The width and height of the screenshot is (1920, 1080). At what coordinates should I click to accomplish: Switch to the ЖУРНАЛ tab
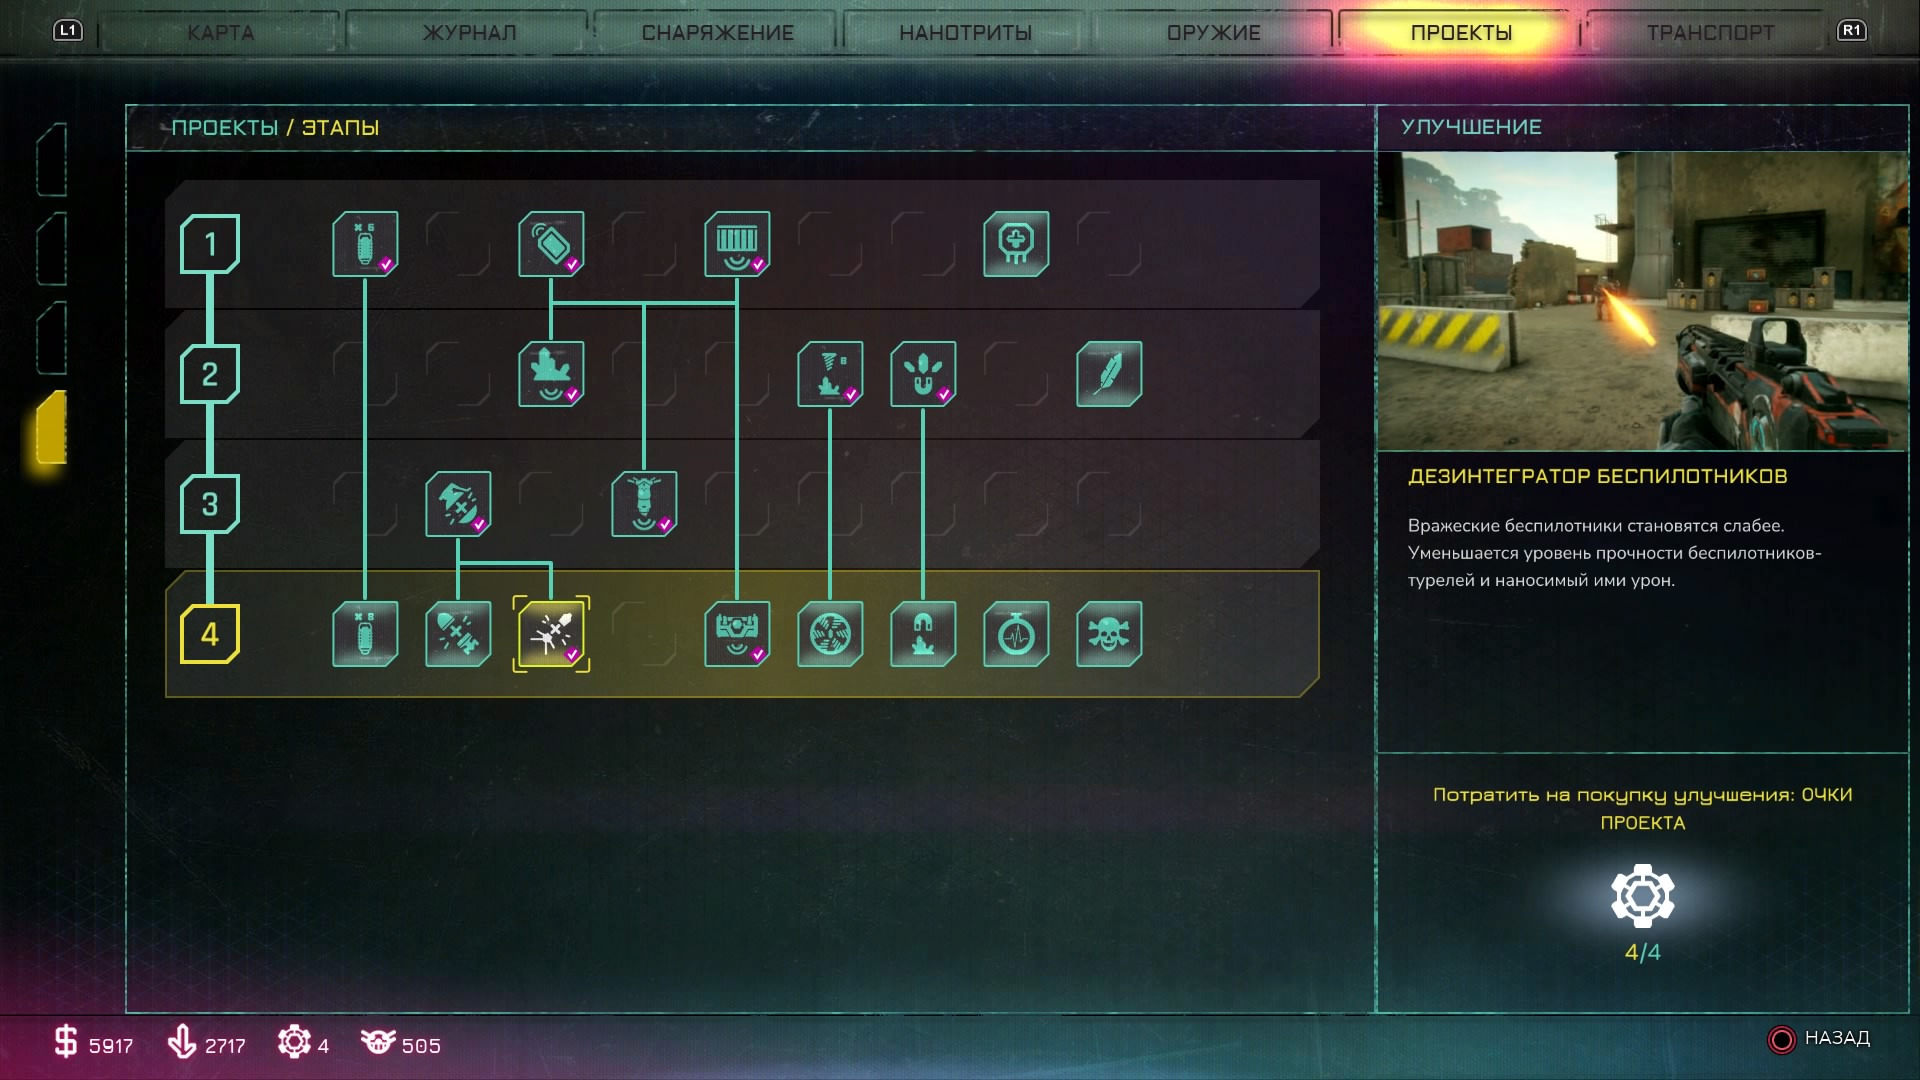coord(469,32)
